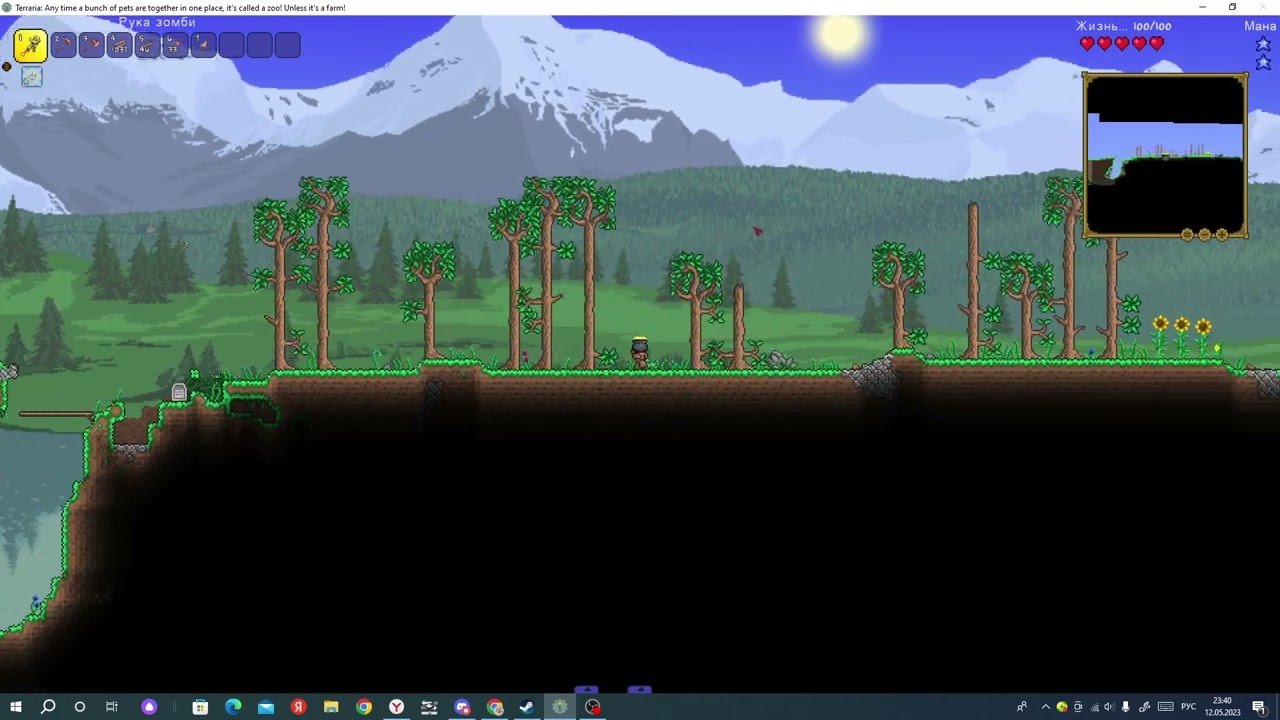
Task: Select the item in hotbar slot 7
Action: coord(203,45)
